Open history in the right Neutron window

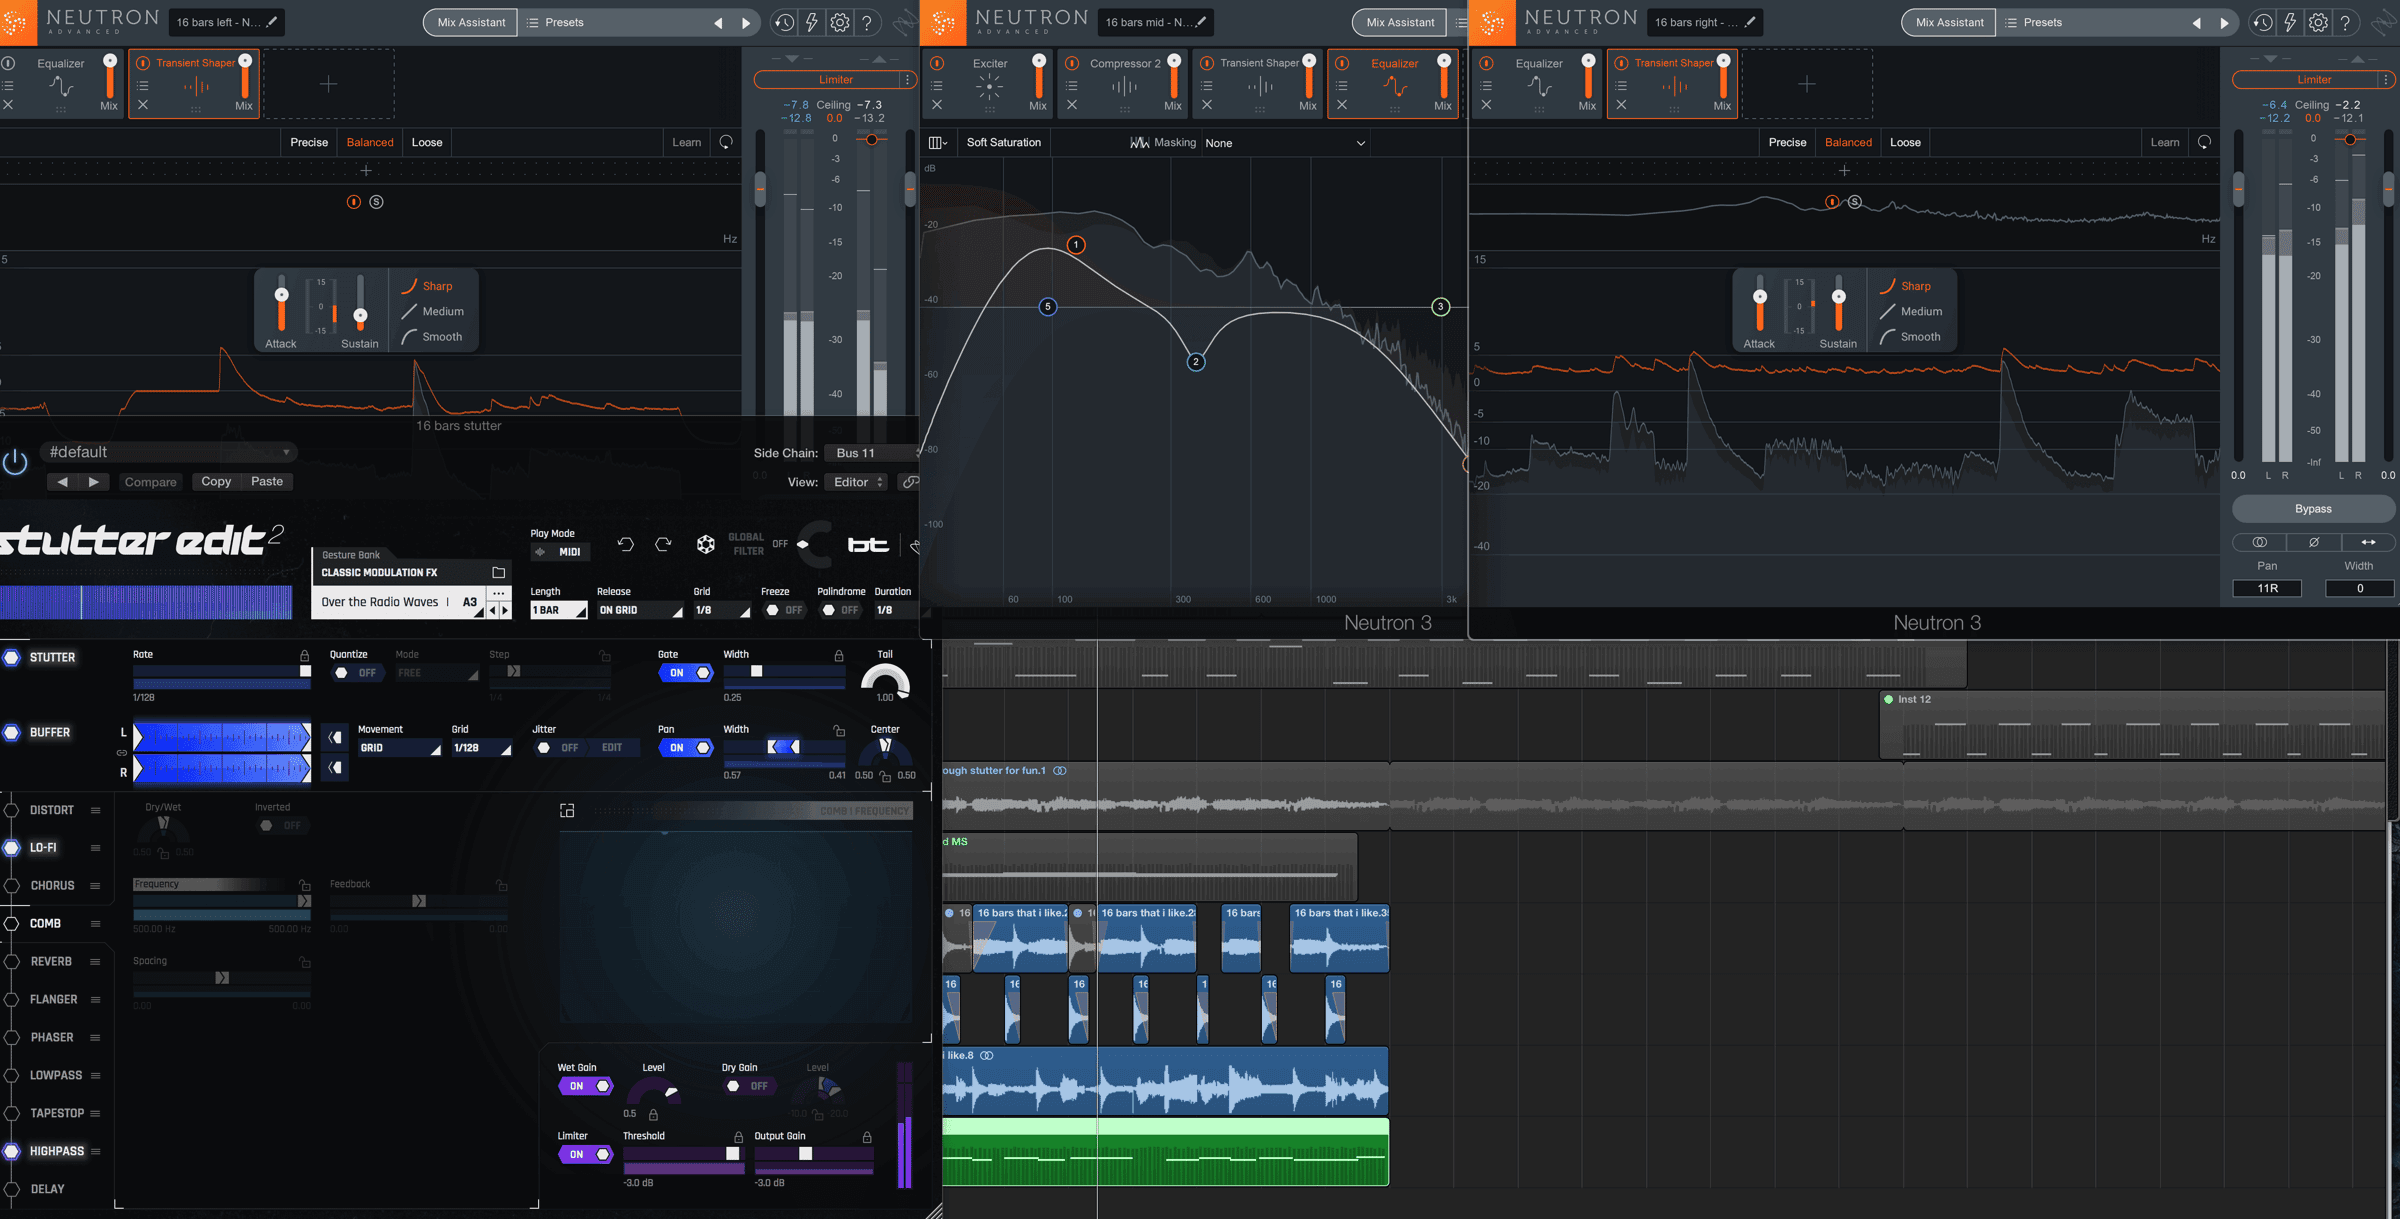[2262, 22]
